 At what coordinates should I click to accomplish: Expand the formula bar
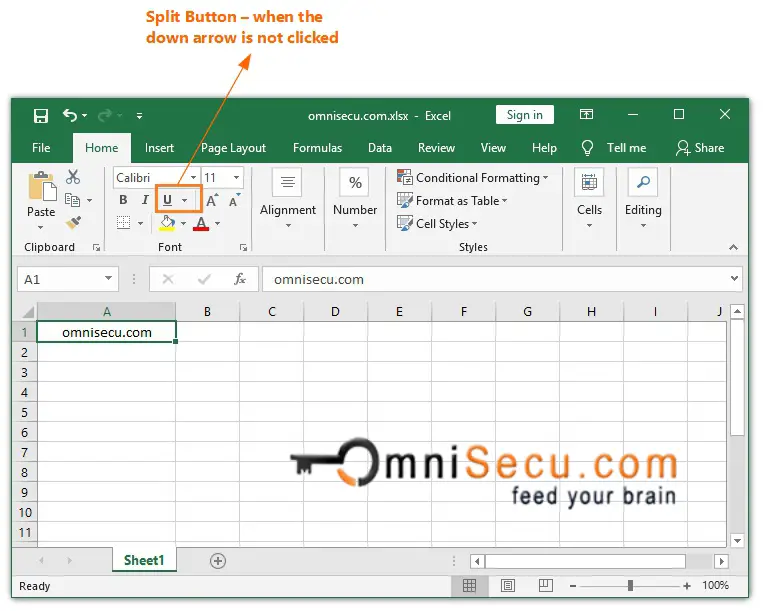[734, 279]
